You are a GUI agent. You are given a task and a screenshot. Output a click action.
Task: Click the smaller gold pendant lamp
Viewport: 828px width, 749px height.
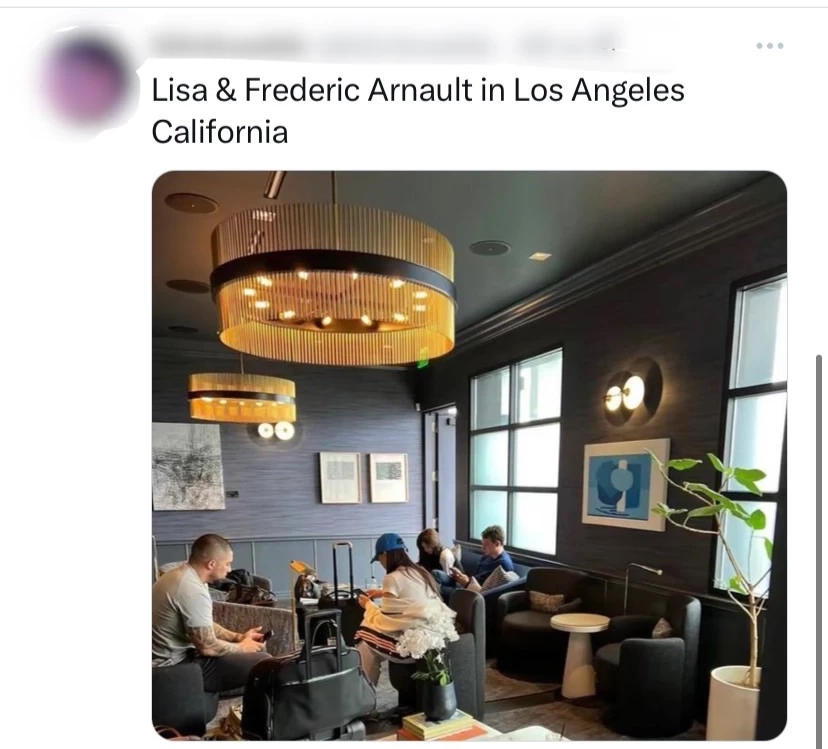242,397
